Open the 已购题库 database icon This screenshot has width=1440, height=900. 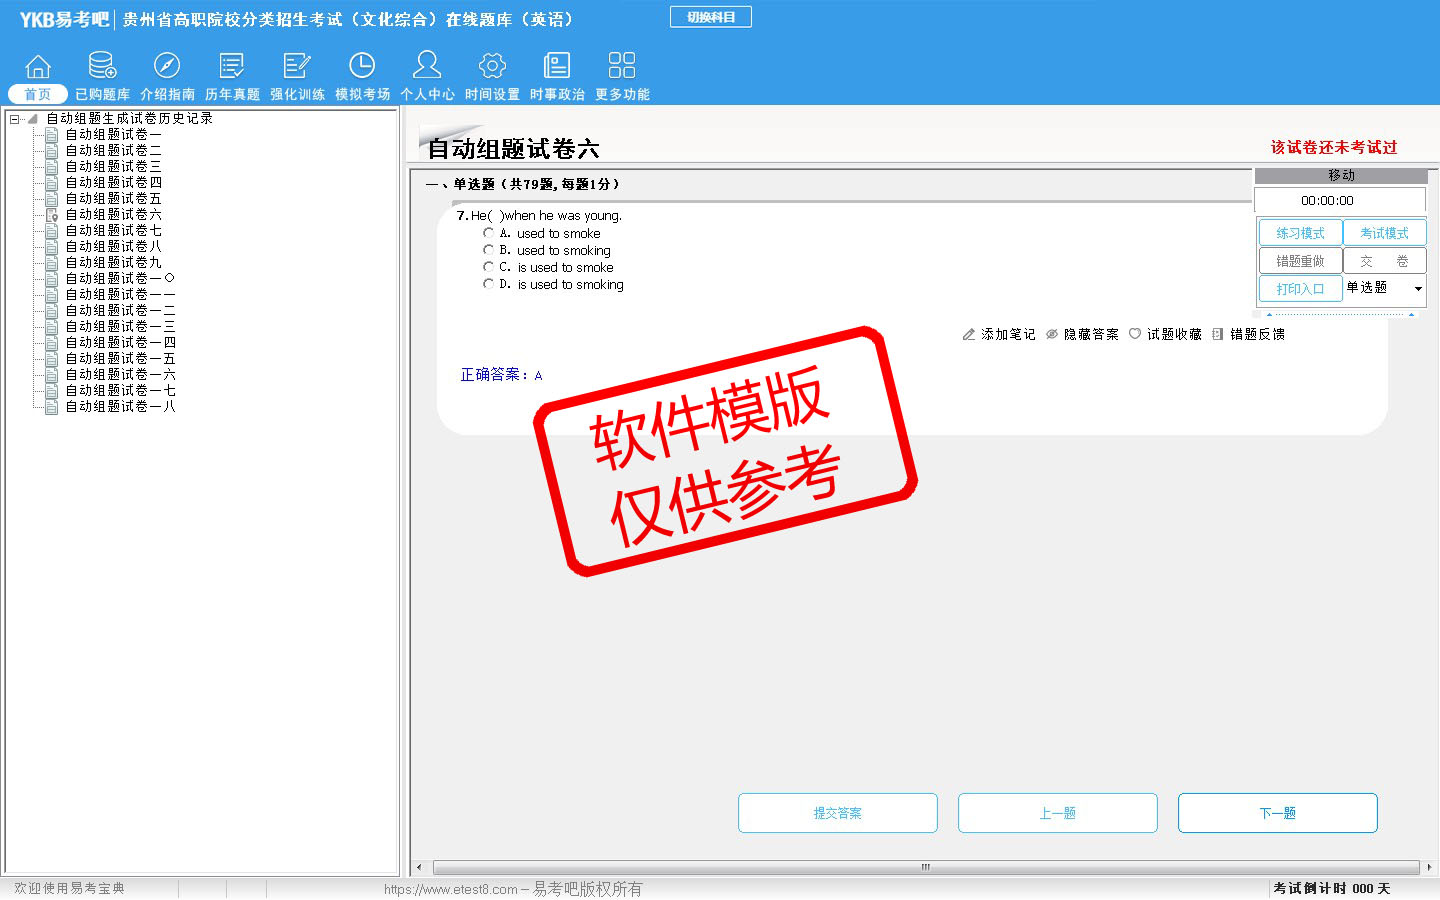coord(102,66)
